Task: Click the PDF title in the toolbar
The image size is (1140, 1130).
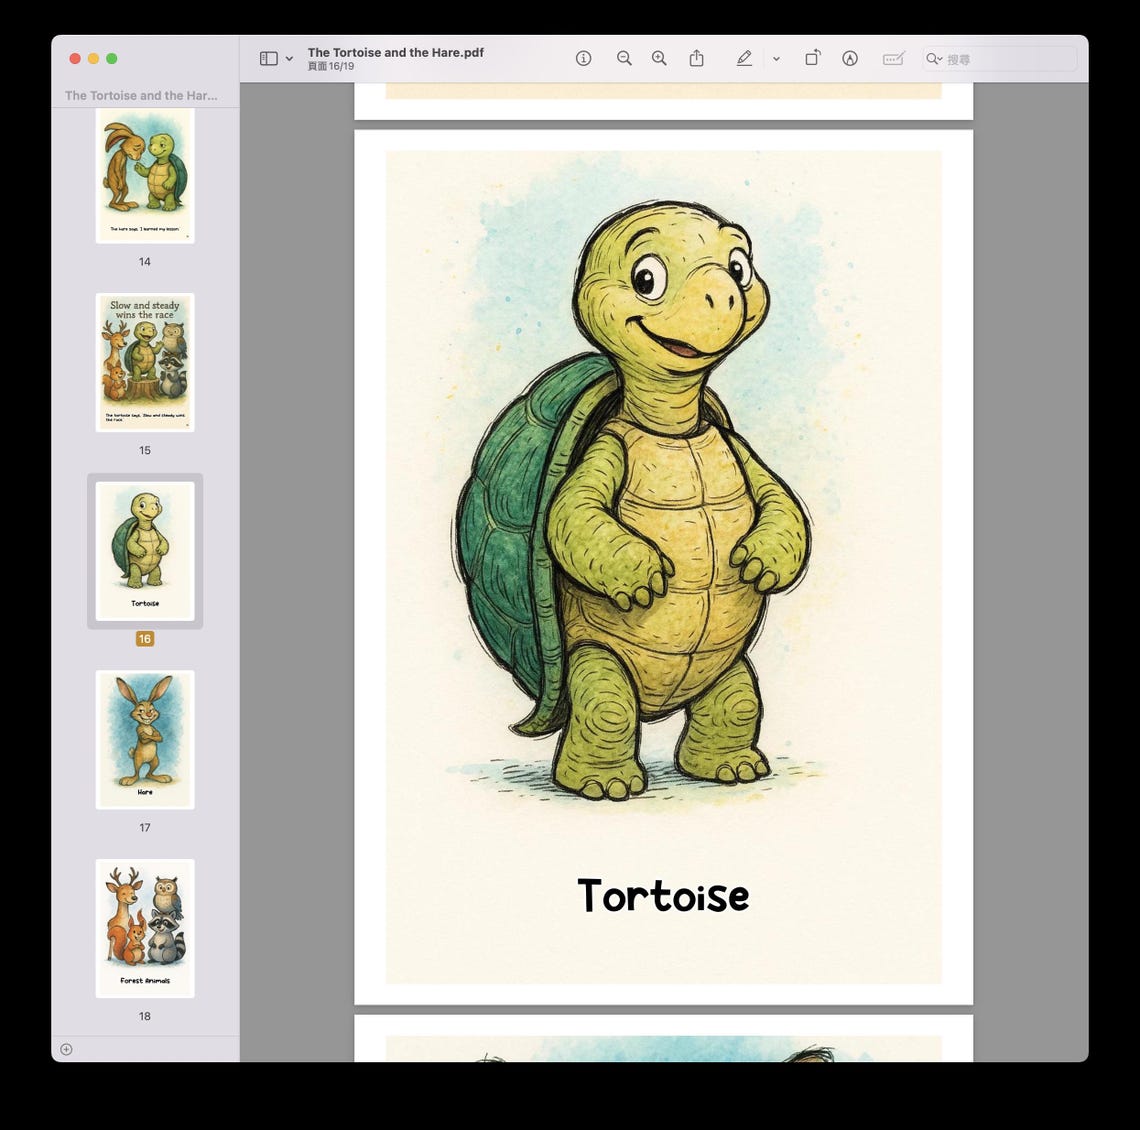Action: point(395,52)
